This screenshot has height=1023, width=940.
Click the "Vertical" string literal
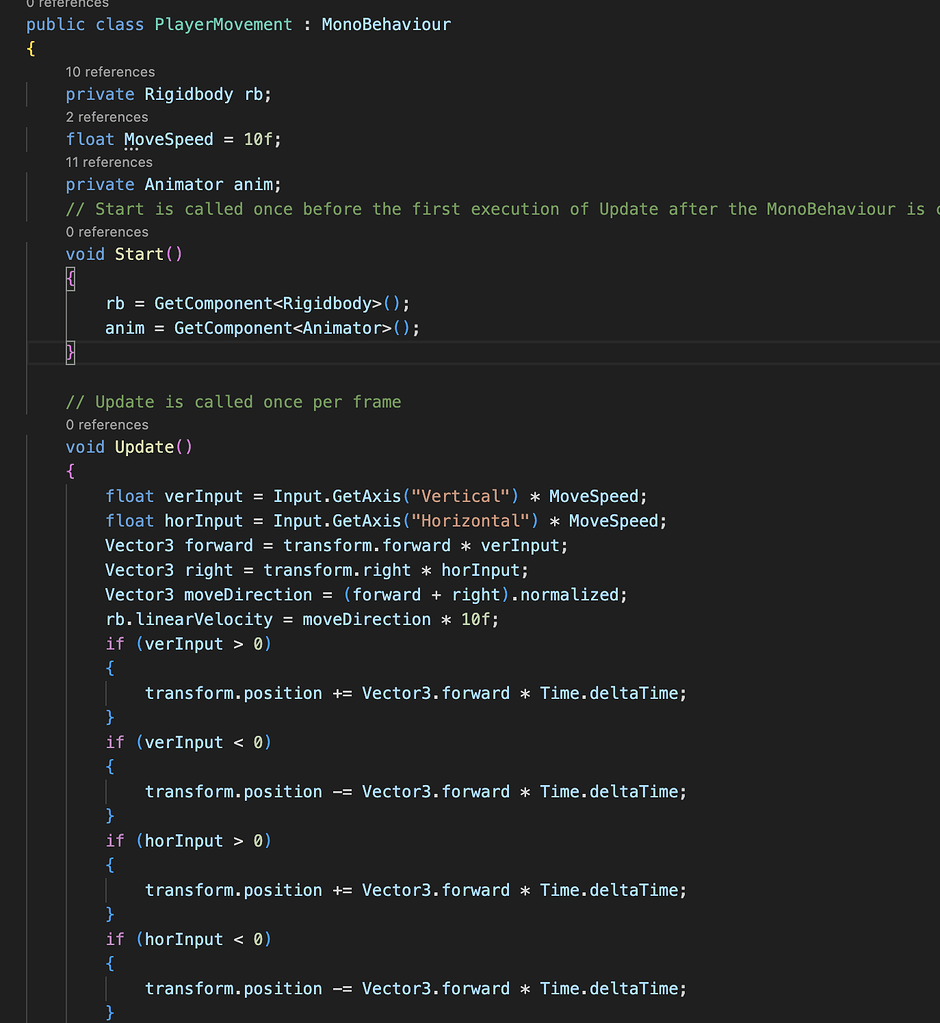[465, 496]
